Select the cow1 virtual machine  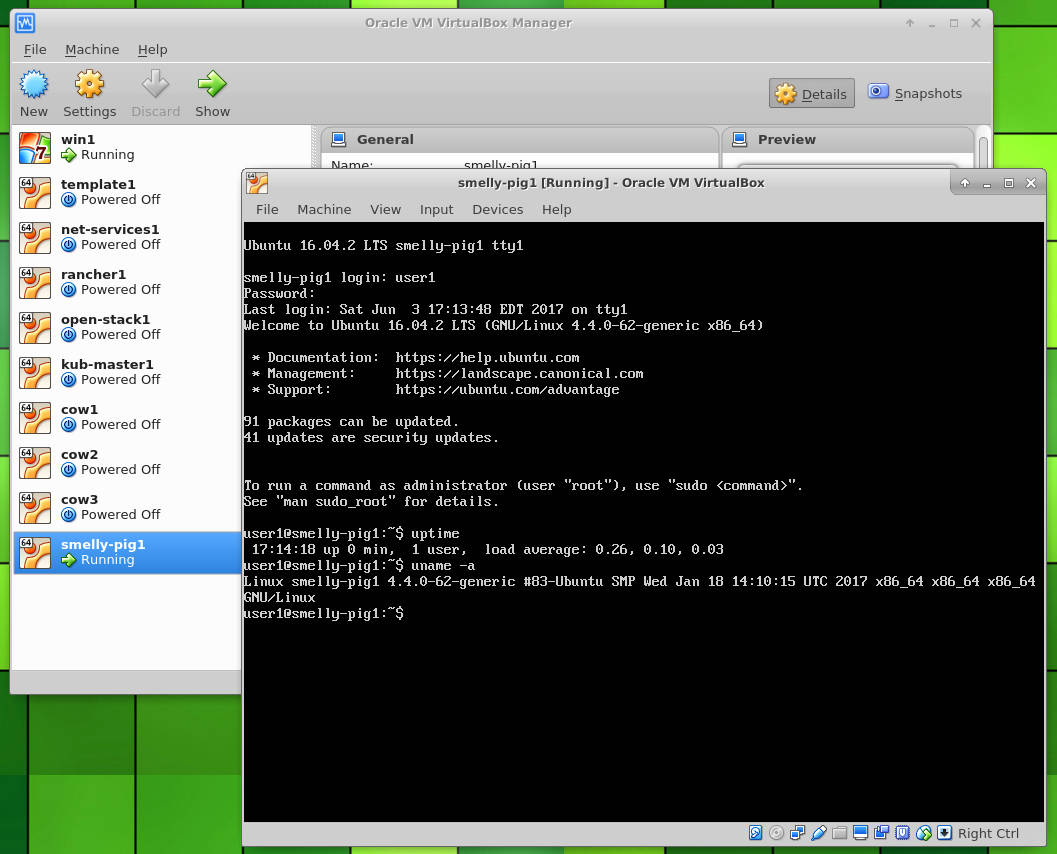[x=127, y=417]
